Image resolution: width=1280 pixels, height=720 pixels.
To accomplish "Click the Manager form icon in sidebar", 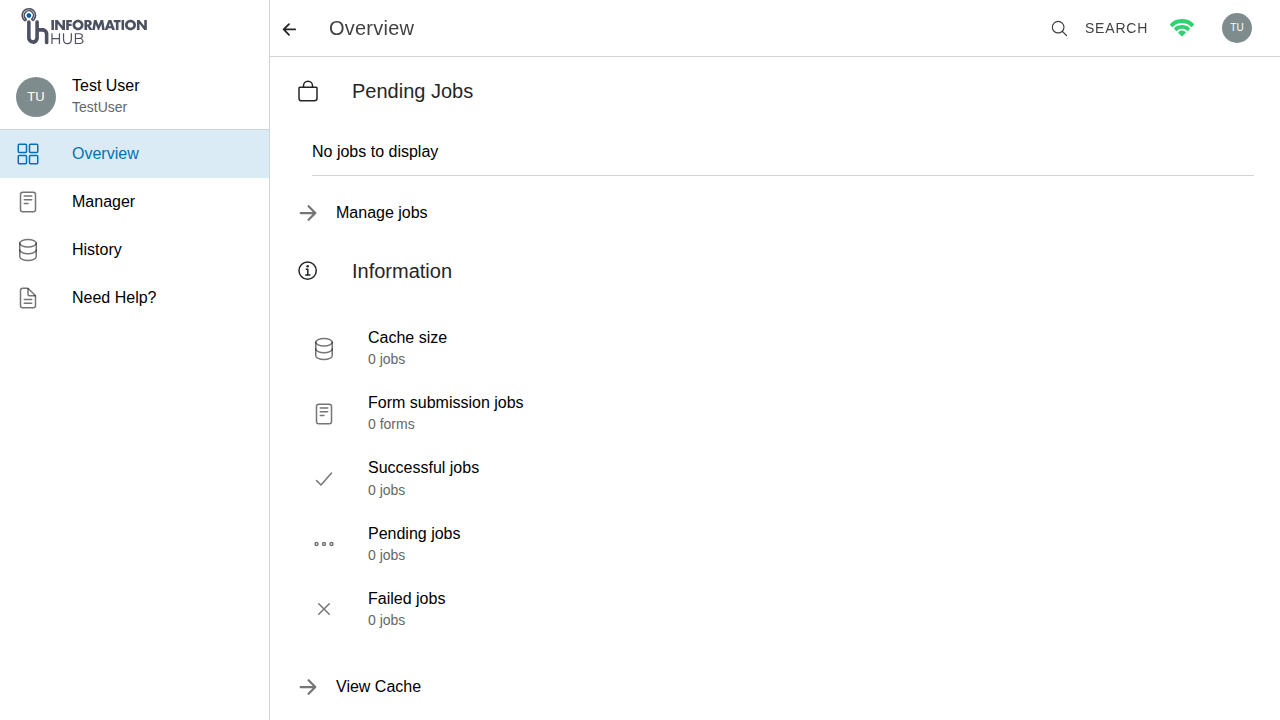I will tap(28, 202).
